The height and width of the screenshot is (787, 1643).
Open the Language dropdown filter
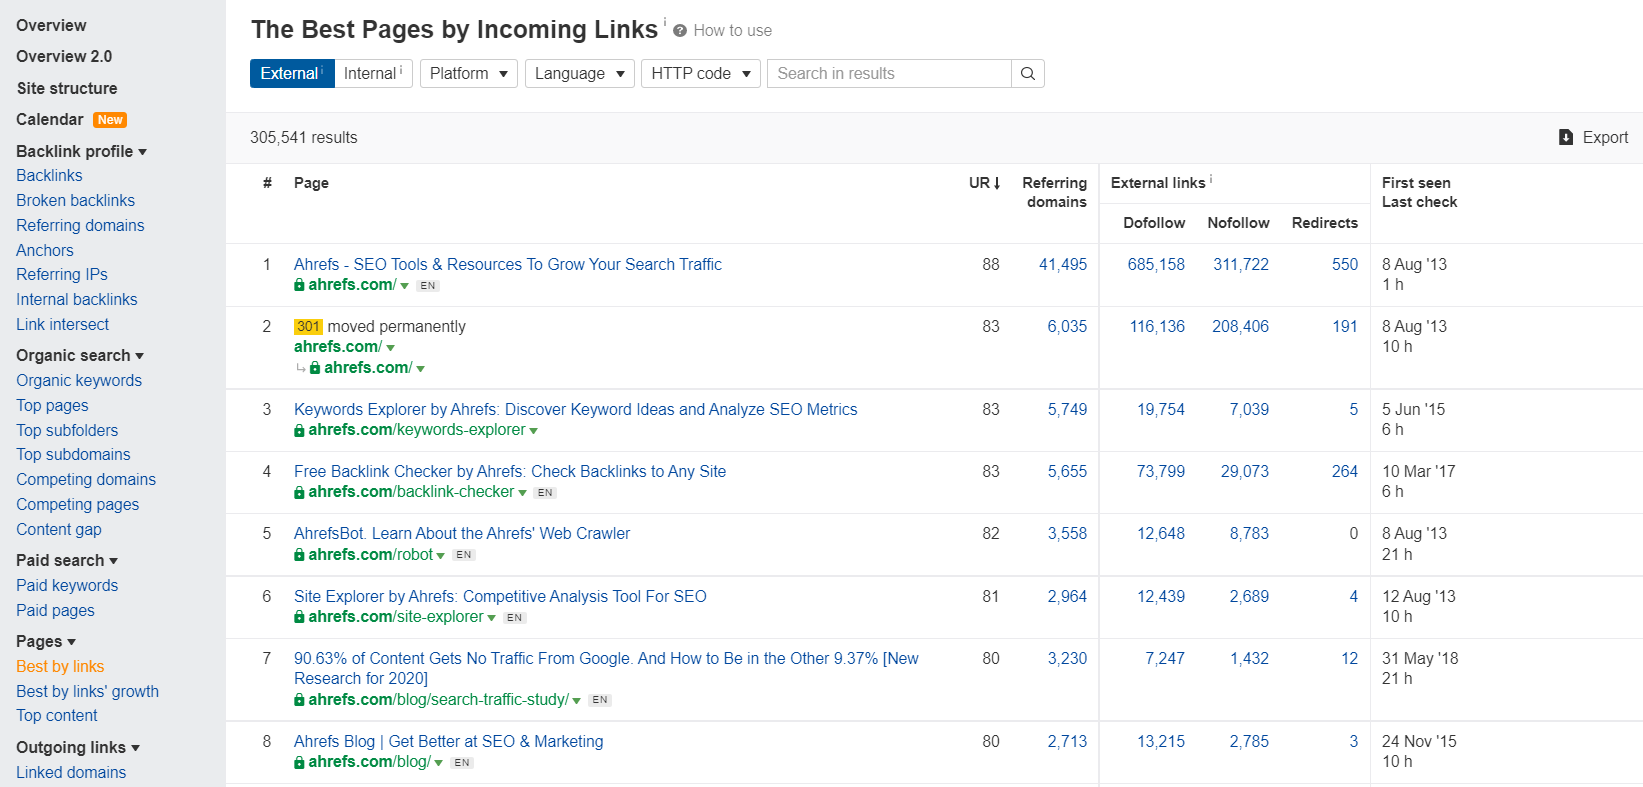[579, 74]
